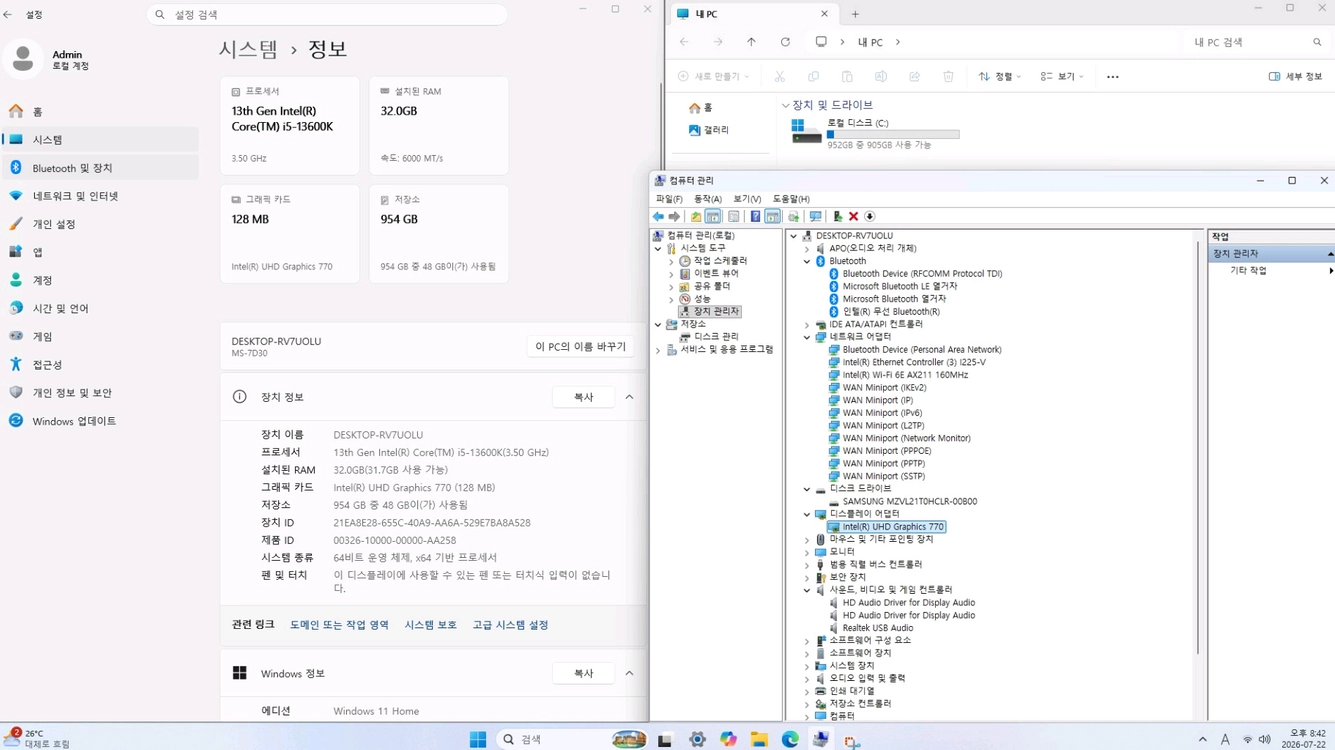The width and height of the screenshot is (1335, 750).
Task: Open the 시스템 보호 link
Action: tap(431, 625)
